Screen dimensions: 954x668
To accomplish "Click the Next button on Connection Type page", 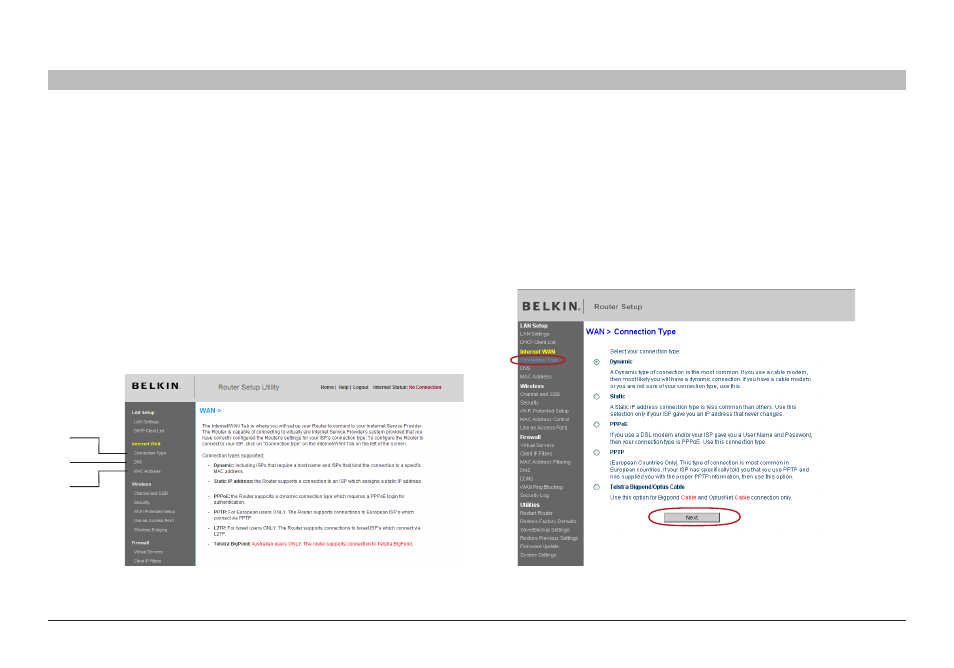I will click(x=692, y=518).
